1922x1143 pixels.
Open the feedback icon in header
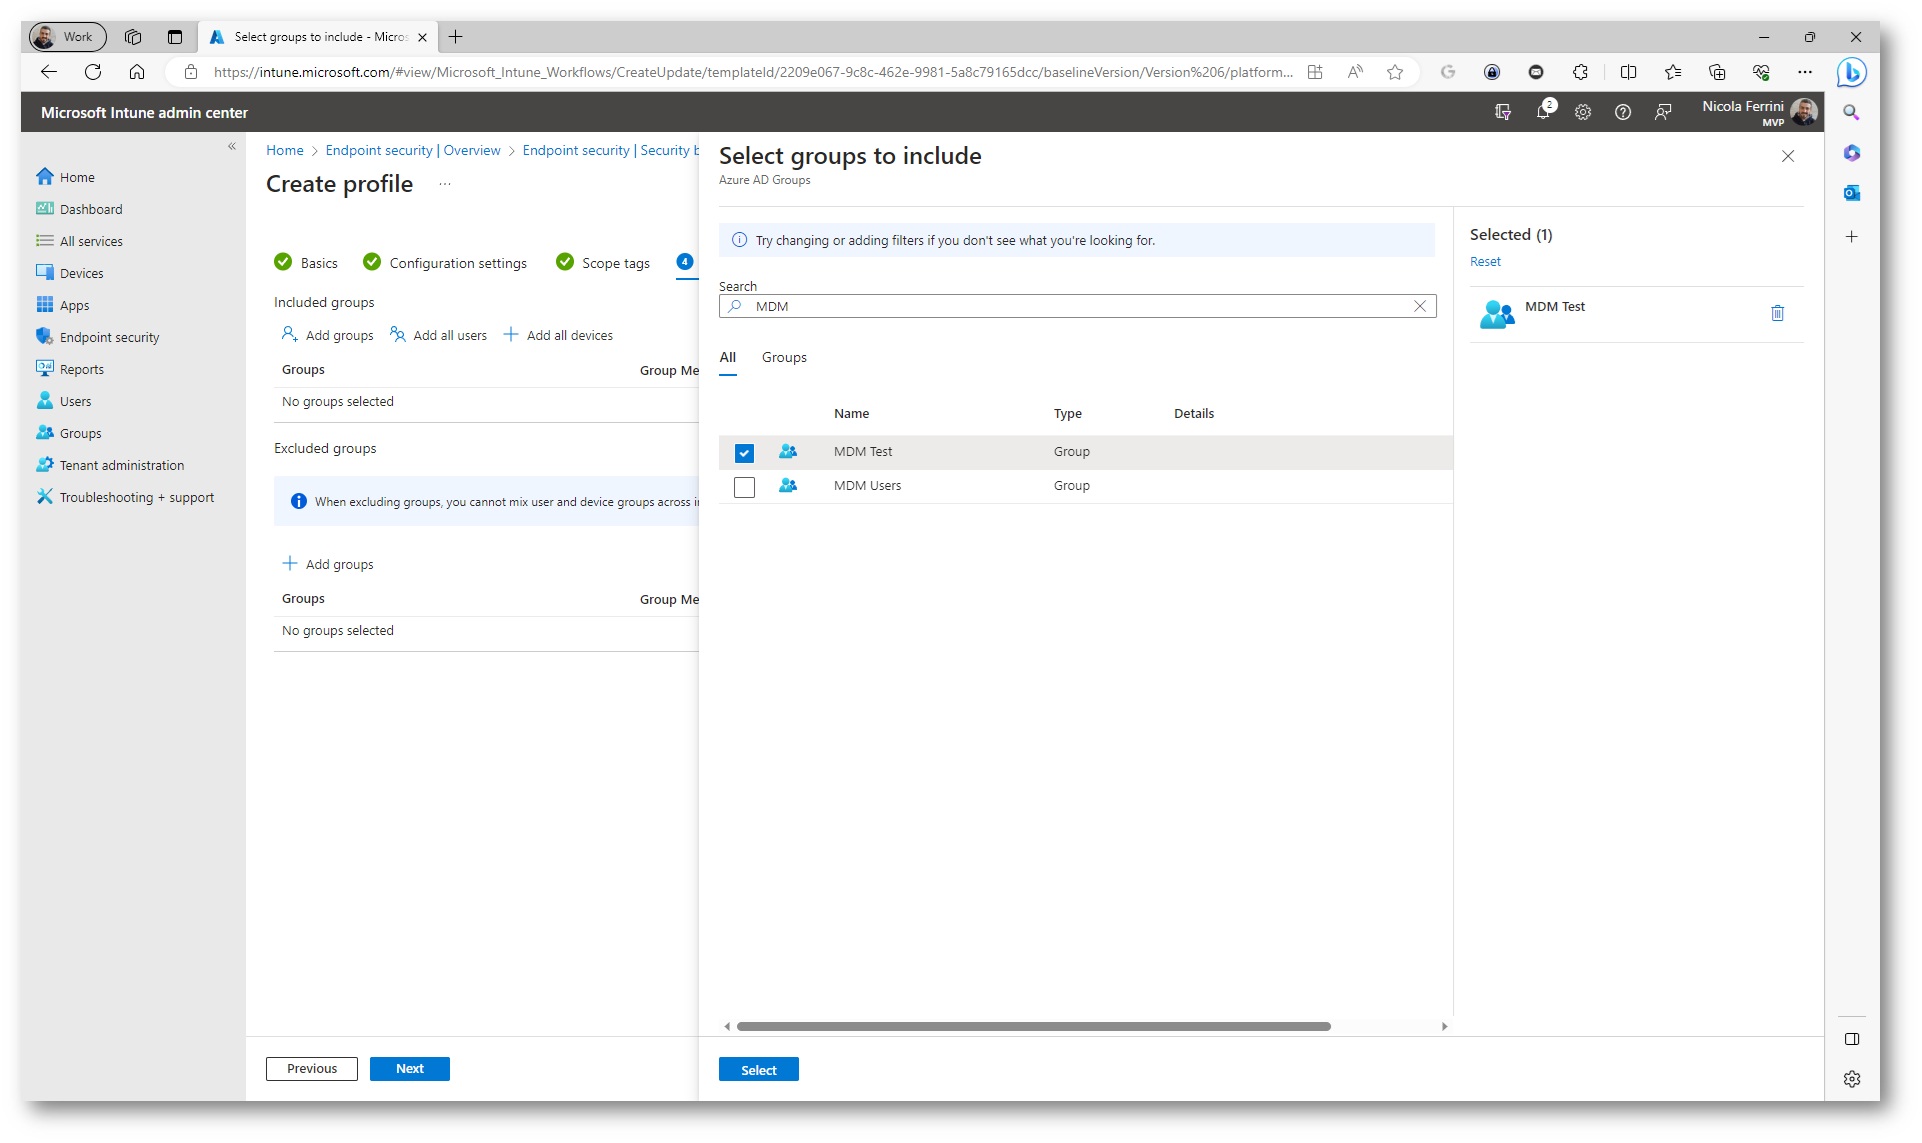1663,112
